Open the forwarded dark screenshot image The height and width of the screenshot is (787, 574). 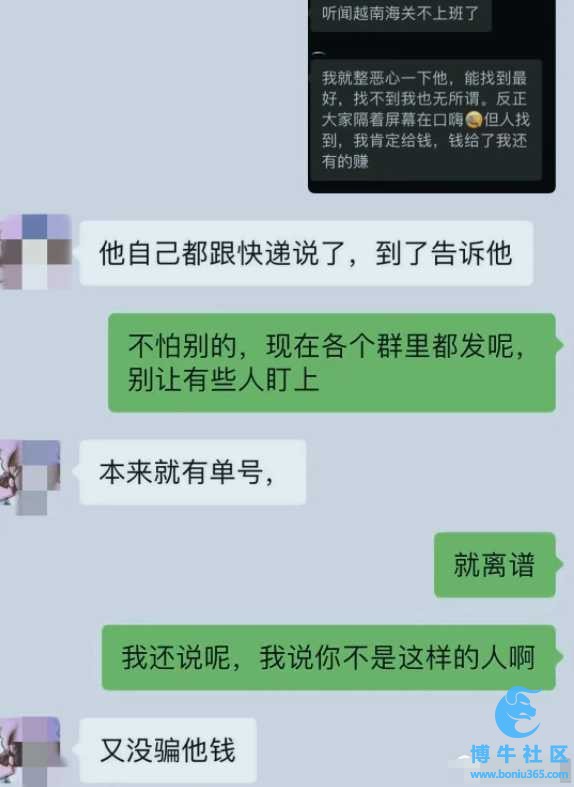pyautogui.click(x=432, y=96)
